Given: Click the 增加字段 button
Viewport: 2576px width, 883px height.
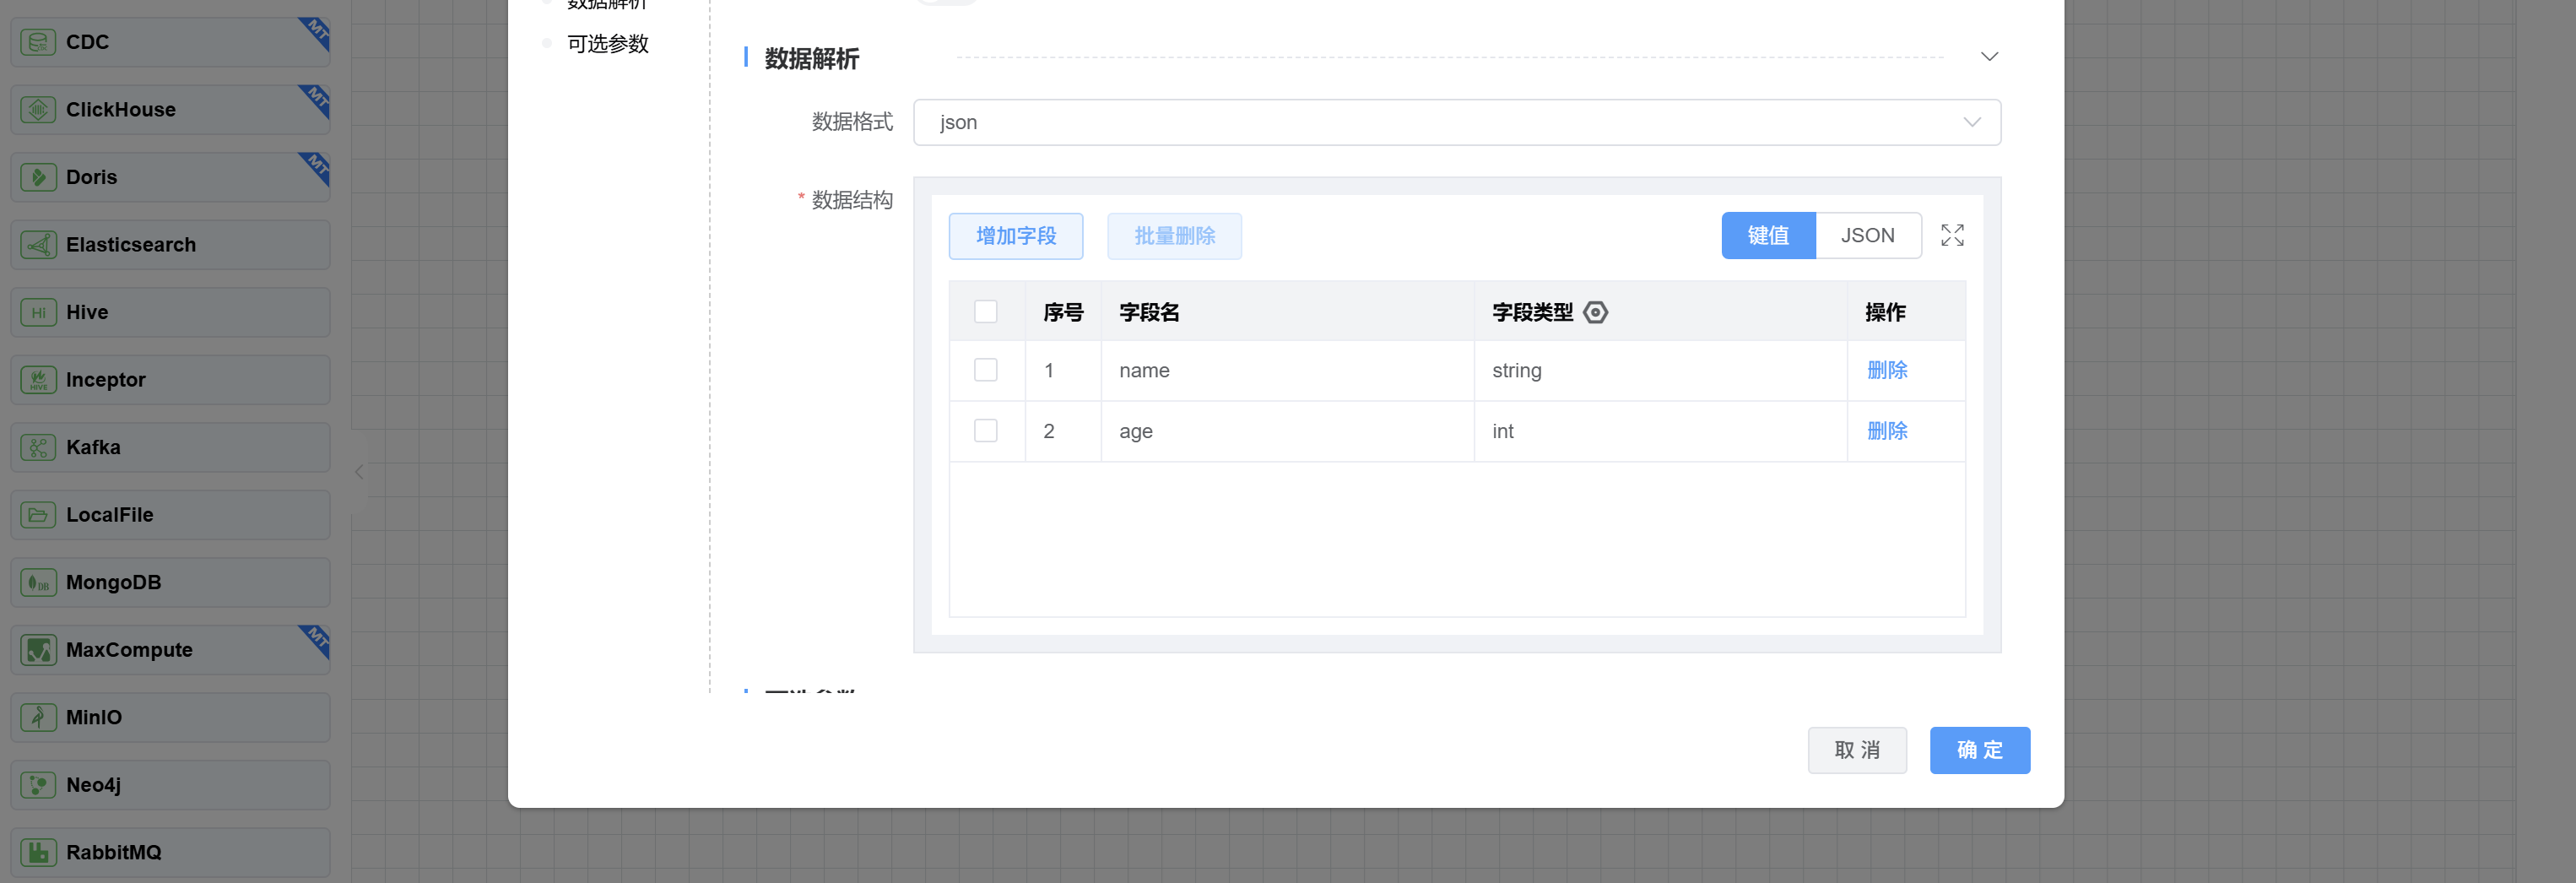Looking at the screenshot, I should (x=1015, y=236).
